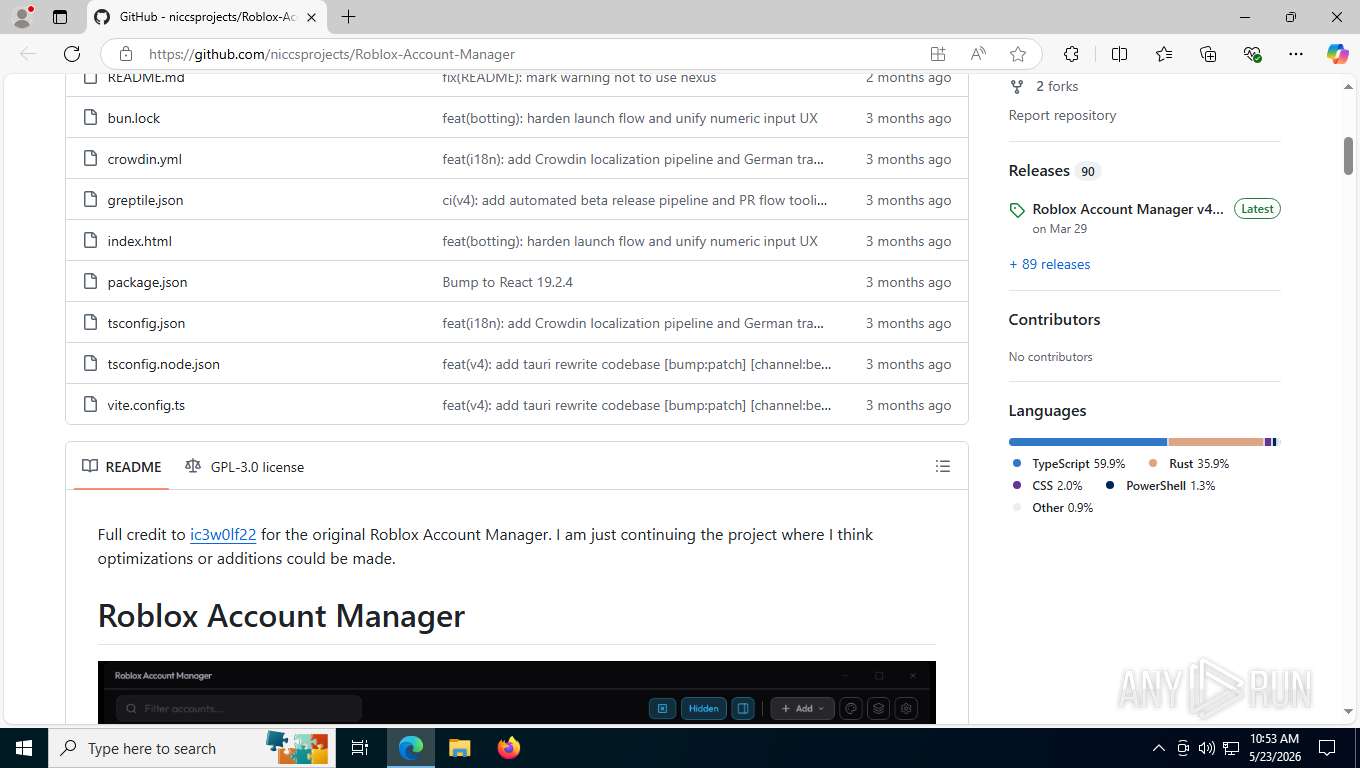View site information lock icon

tap(125, 54)
